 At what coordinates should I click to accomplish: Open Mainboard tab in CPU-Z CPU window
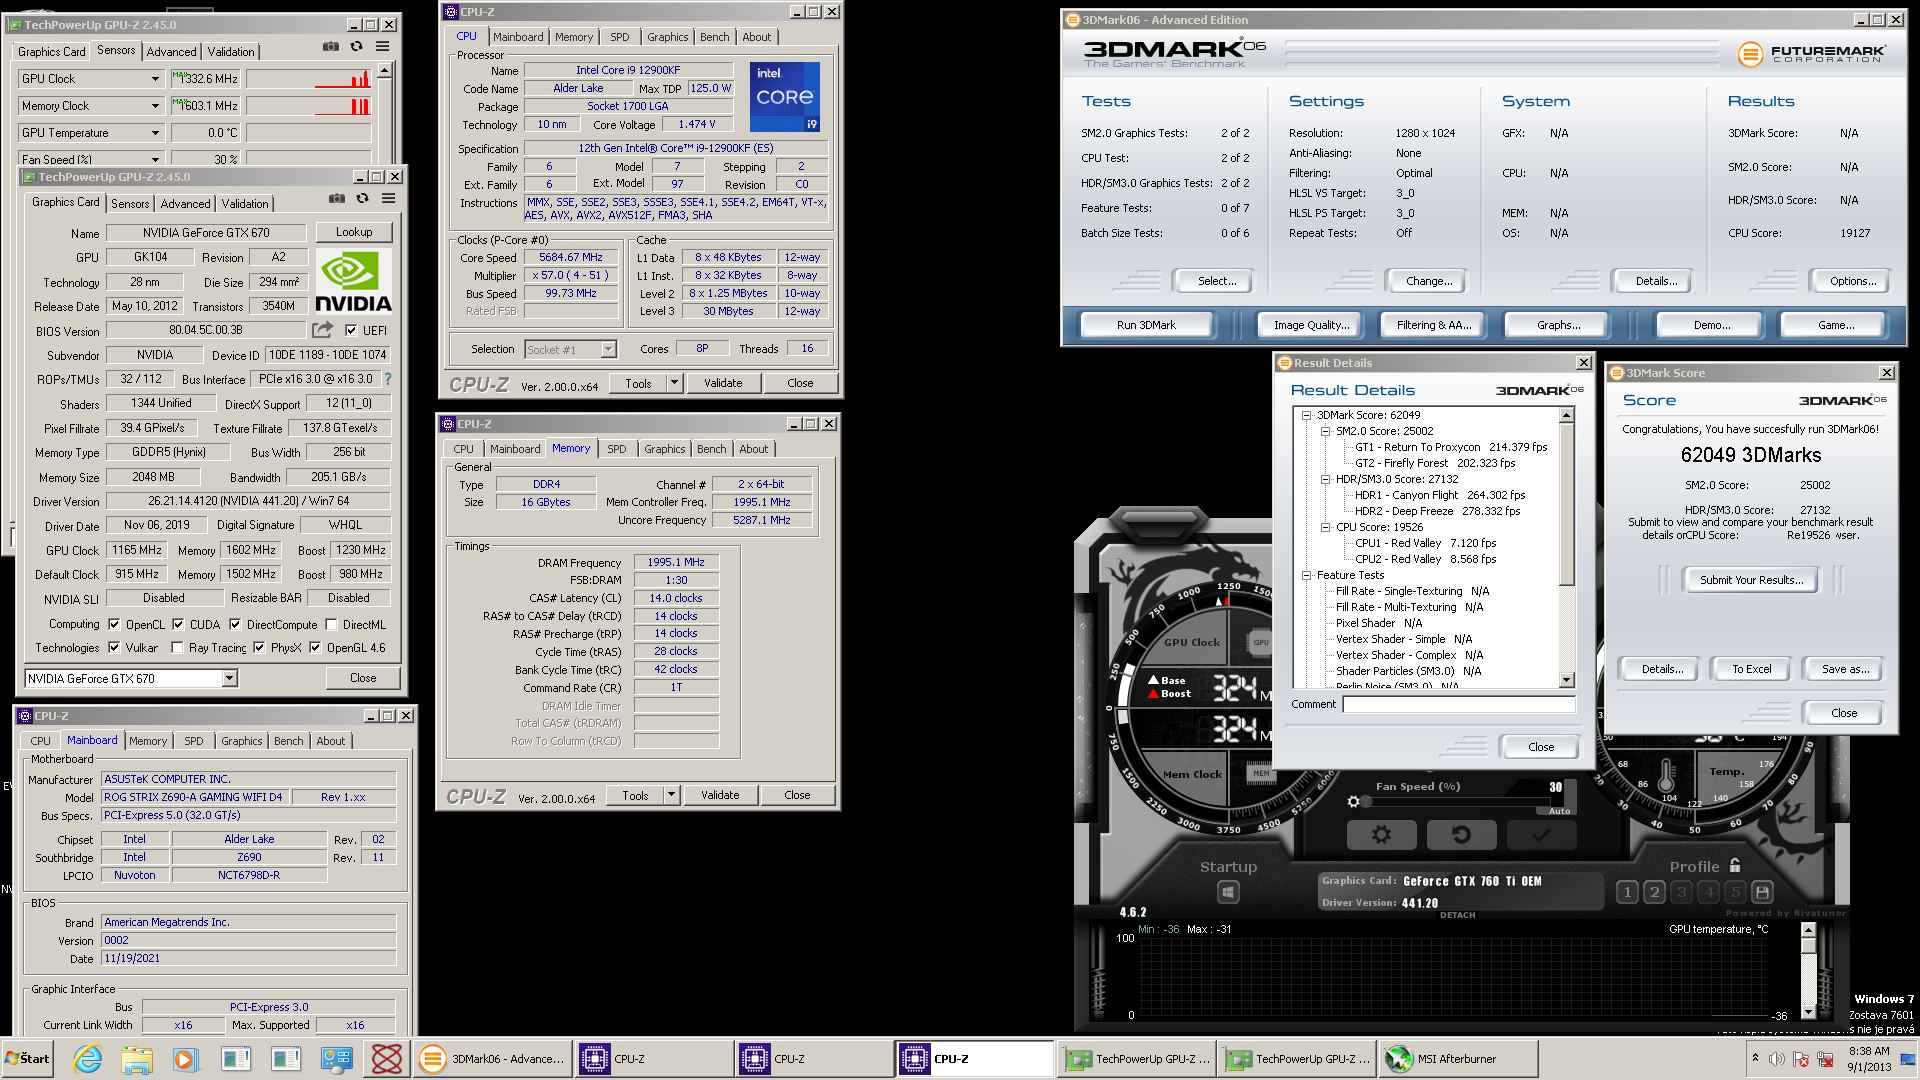tap(518, 37)
